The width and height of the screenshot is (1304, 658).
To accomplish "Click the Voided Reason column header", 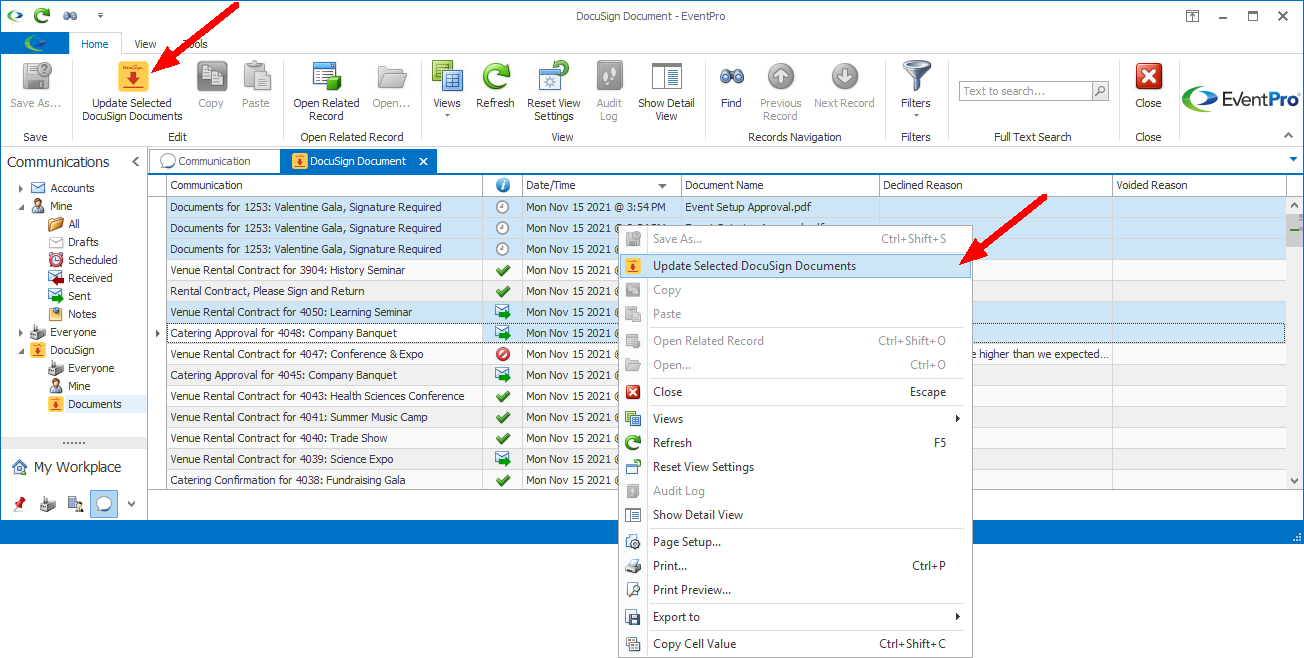I will pos(1199,185).
